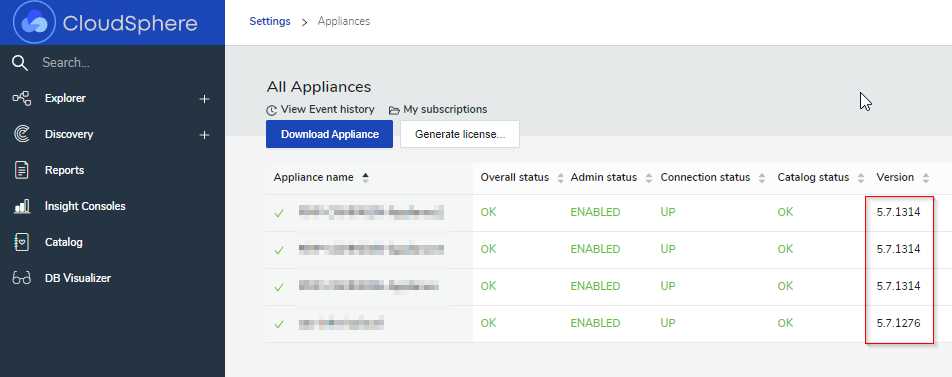Click the Generate license button
Viewport: 952px width, 377px height.
pyautogui.click(x=460, y=134)
